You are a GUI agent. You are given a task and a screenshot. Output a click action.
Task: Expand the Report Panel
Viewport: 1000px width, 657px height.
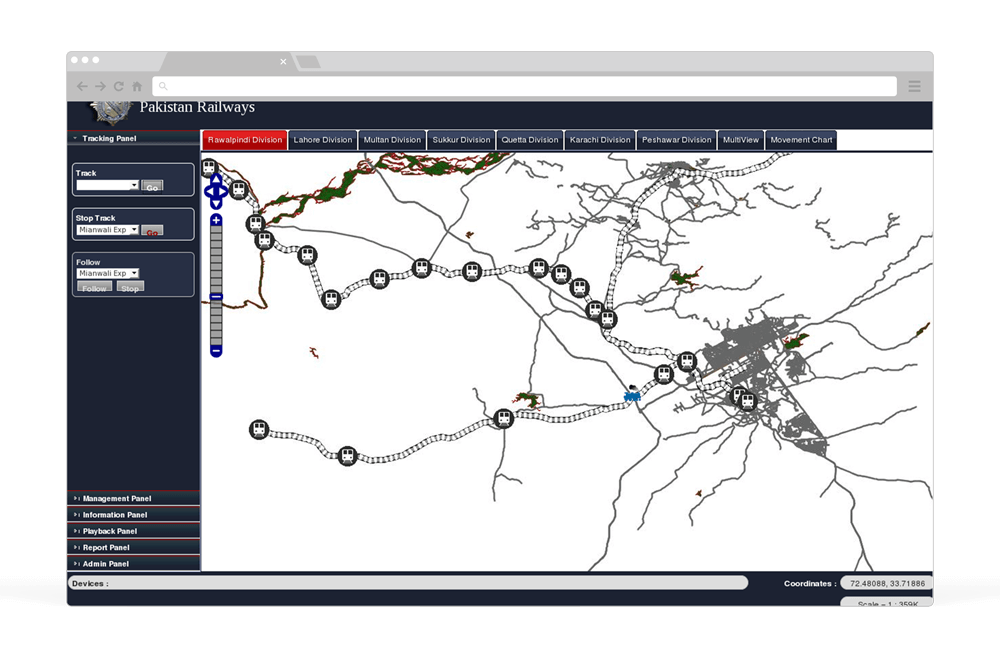click(x=133, y=548)
